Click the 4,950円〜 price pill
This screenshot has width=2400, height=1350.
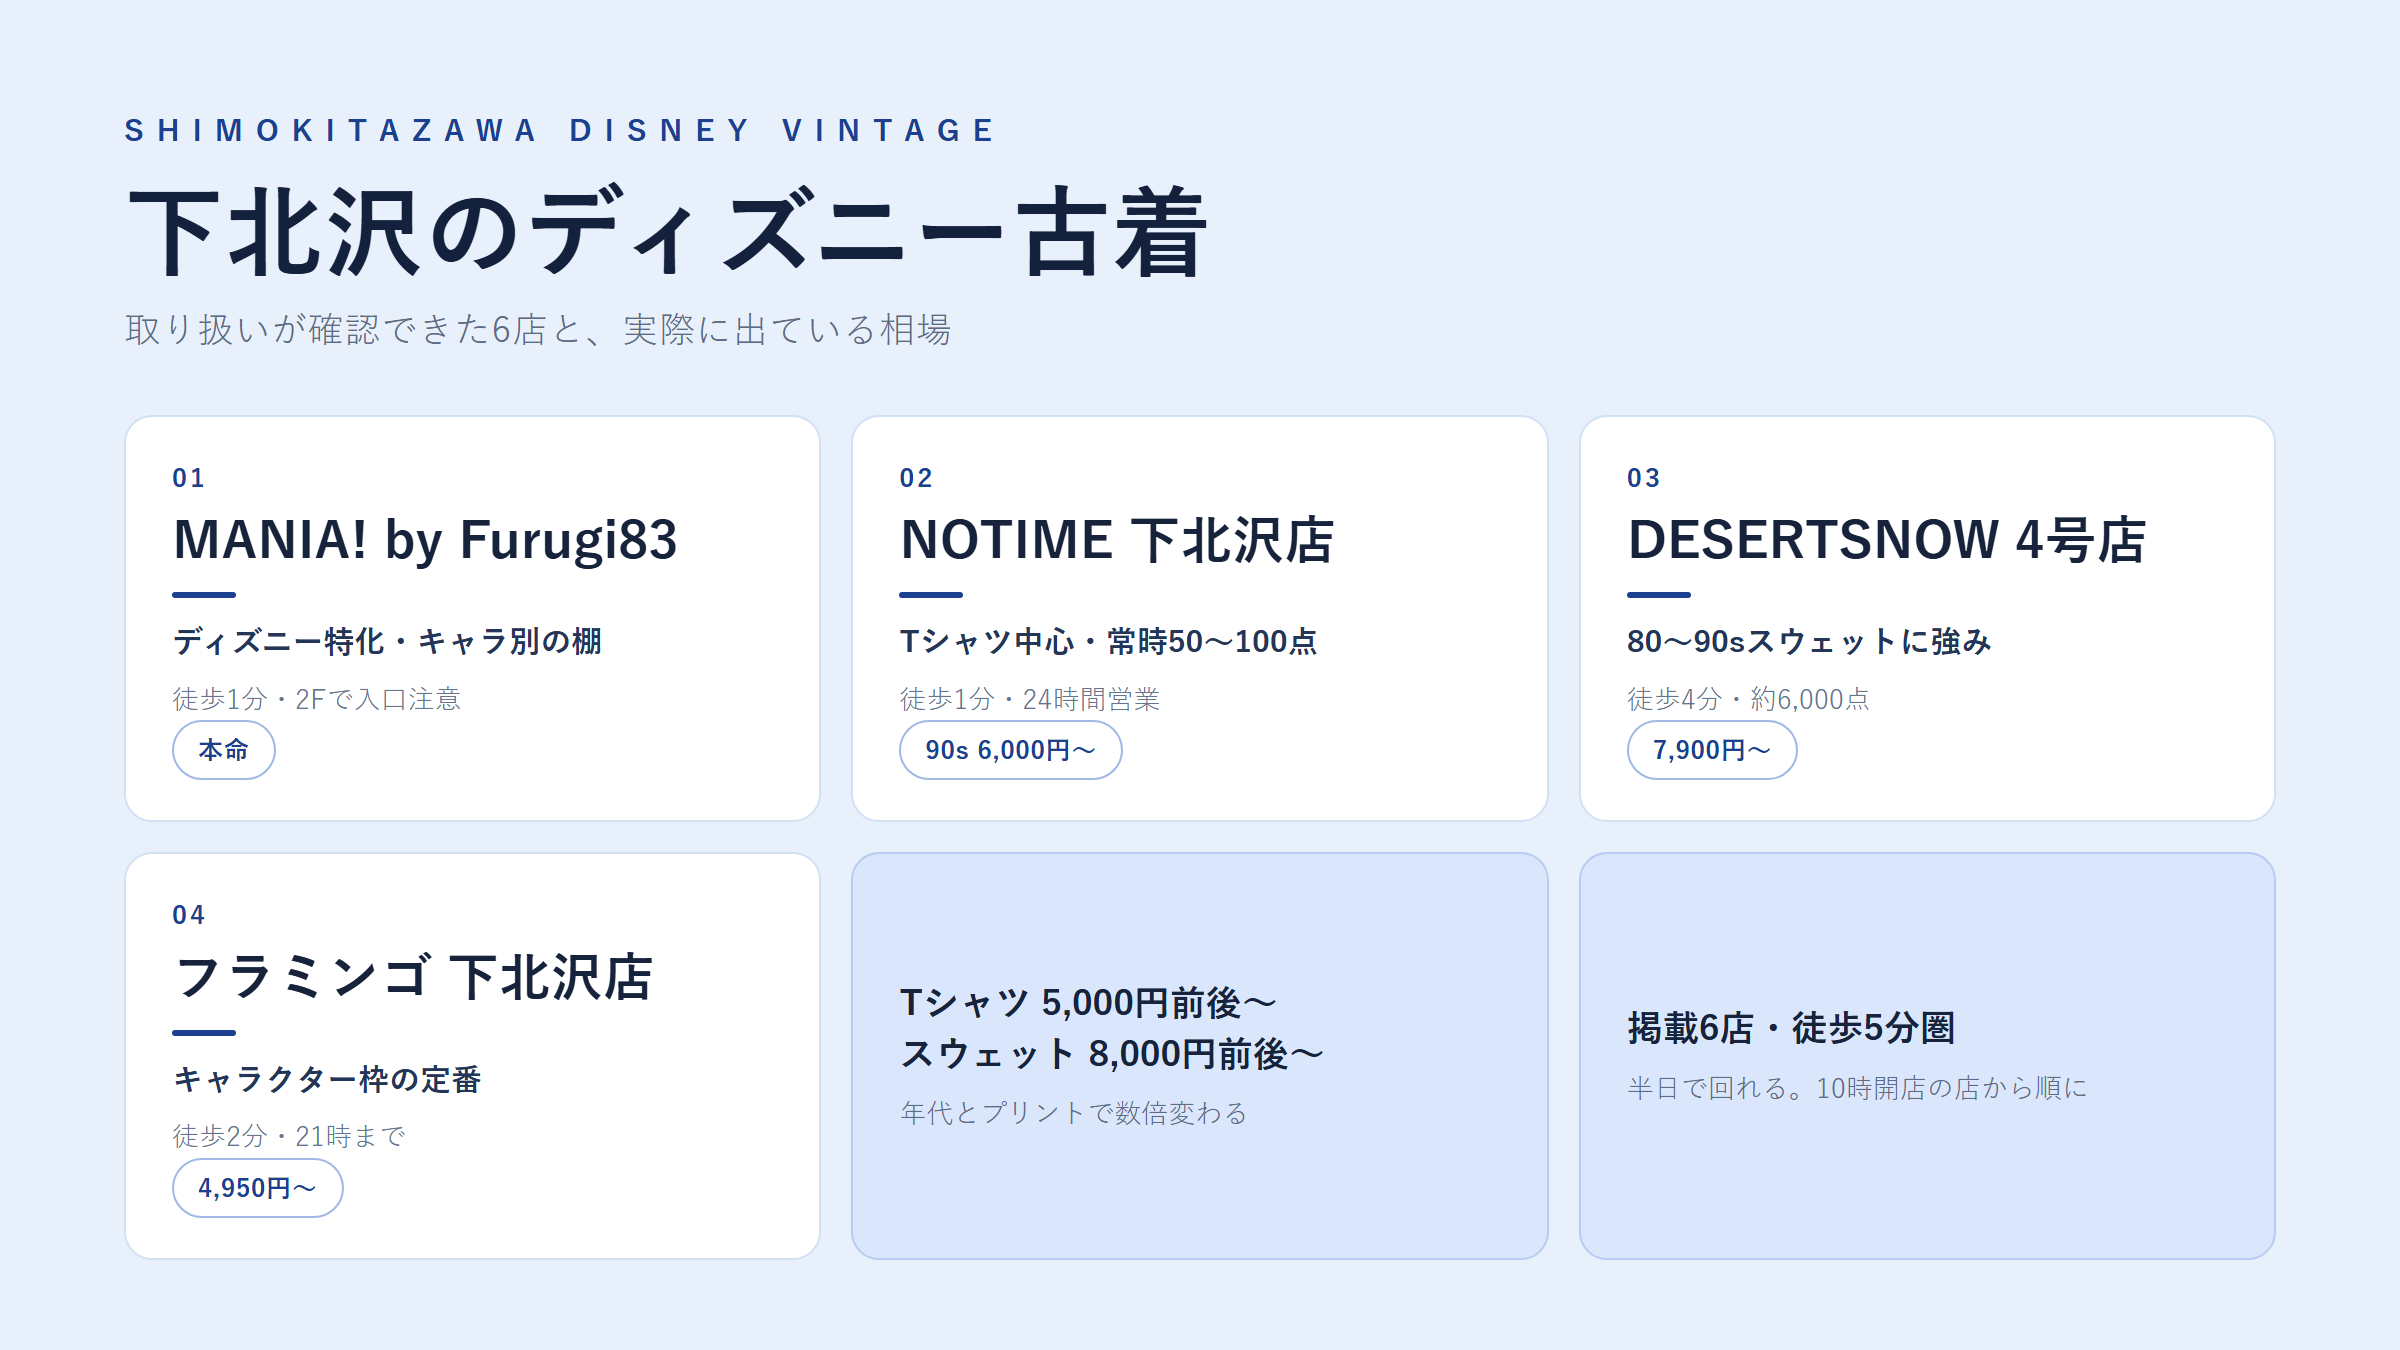tap(257, 1188)
